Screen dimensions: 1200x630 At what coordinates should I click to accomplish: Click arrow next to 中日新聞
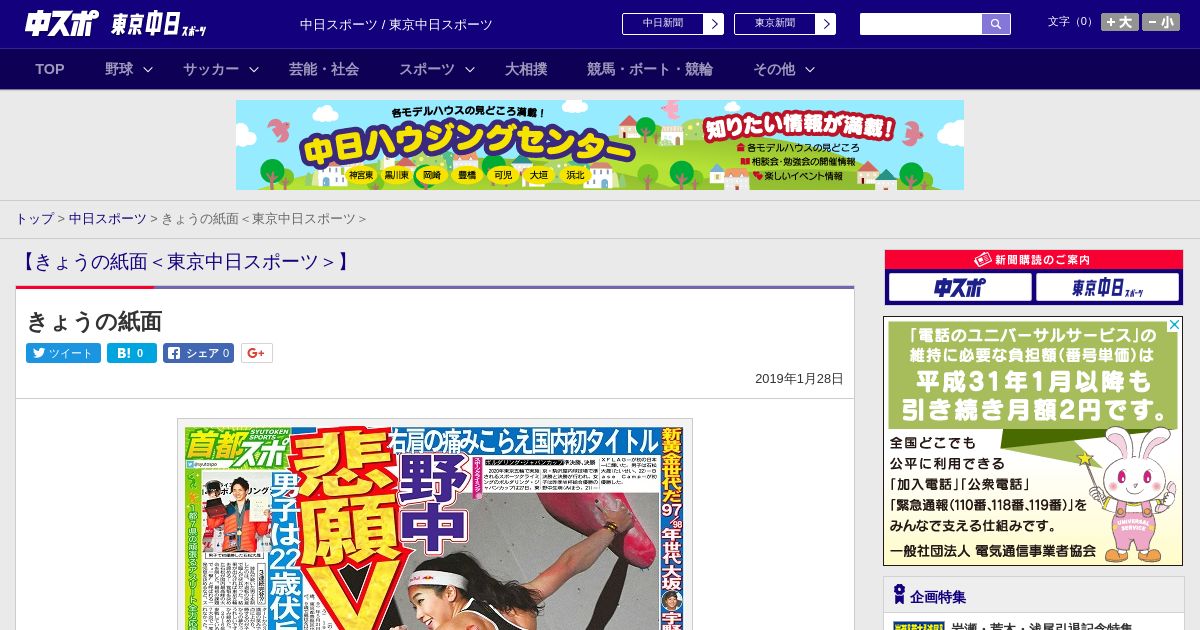[x=713, y=24]
